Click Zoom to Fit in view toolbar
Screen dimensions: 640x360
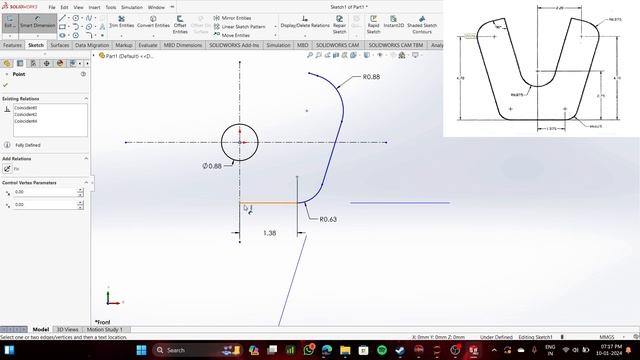310,55
